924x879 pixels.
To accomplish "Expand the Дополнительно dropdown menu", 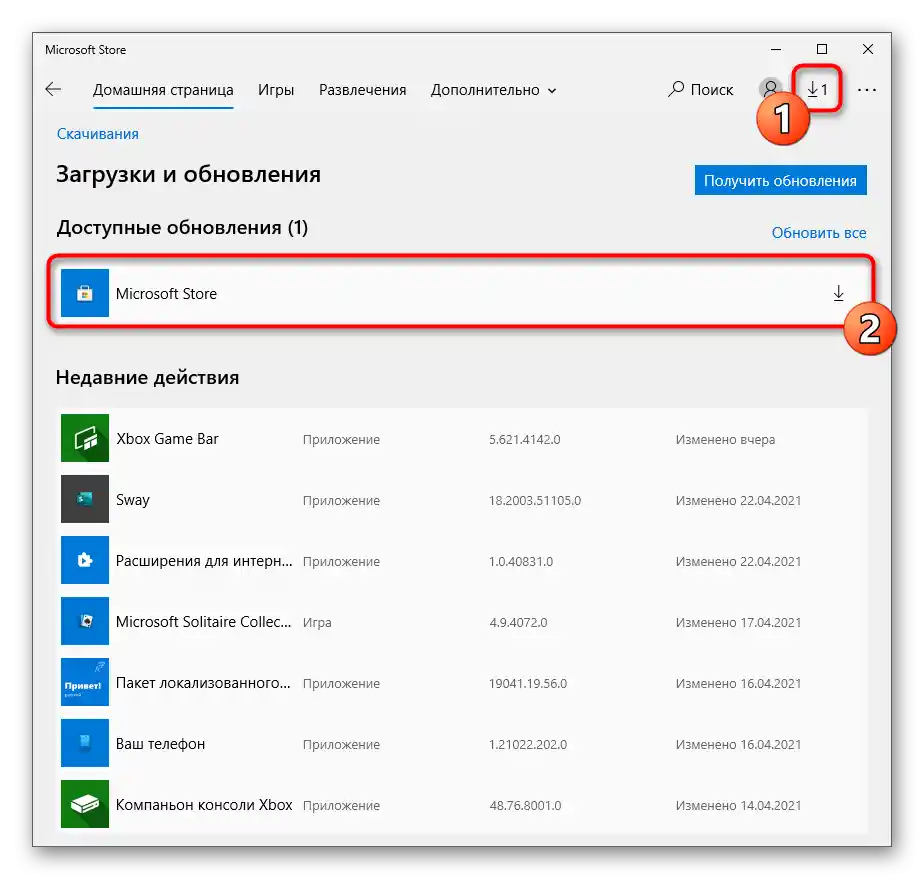I will pyautogui.click(x=493, y=90).
